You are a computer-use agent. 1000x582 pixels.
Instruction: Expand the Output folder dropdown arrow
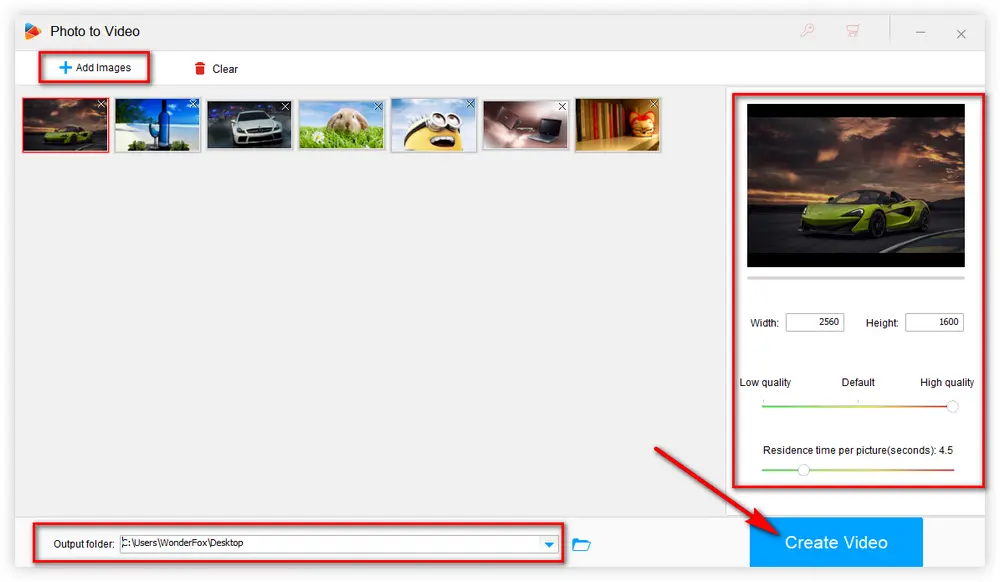coord(549,544)
